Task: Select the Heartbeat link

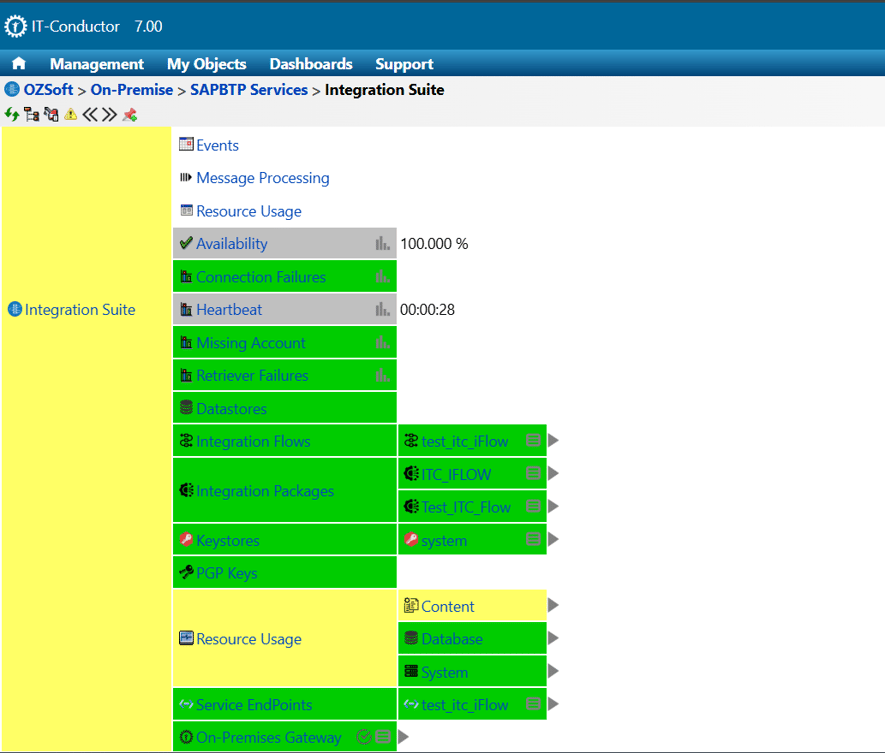Action: coord(229,309)
